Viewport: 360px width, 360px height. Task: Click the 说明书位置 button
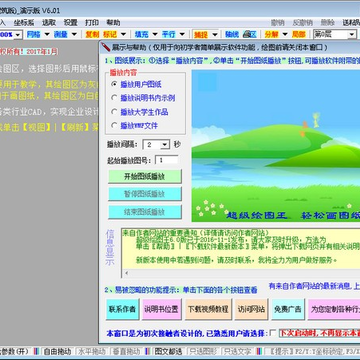(162, 309)
